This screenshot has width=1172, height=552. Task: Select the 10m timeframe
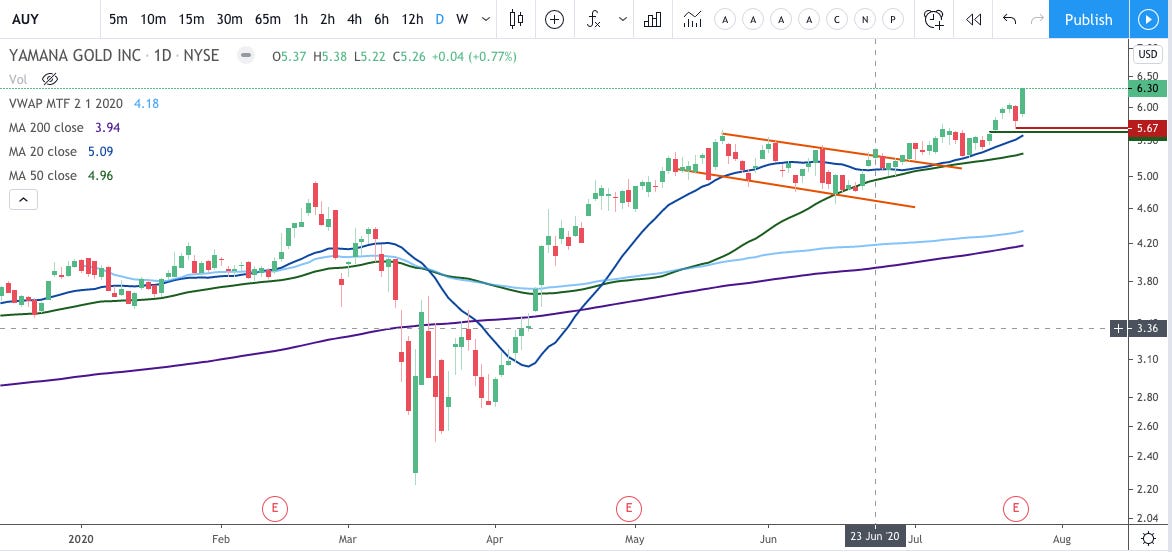(x=152, y=19)
